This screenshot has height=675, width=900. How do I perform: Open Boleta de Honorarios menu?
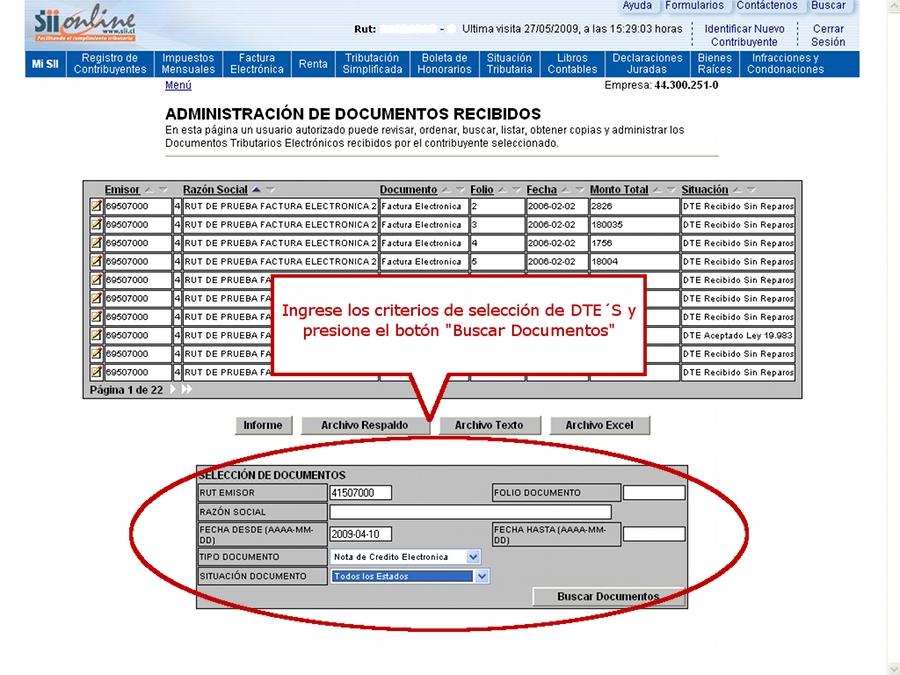click(x=444, y=64)
